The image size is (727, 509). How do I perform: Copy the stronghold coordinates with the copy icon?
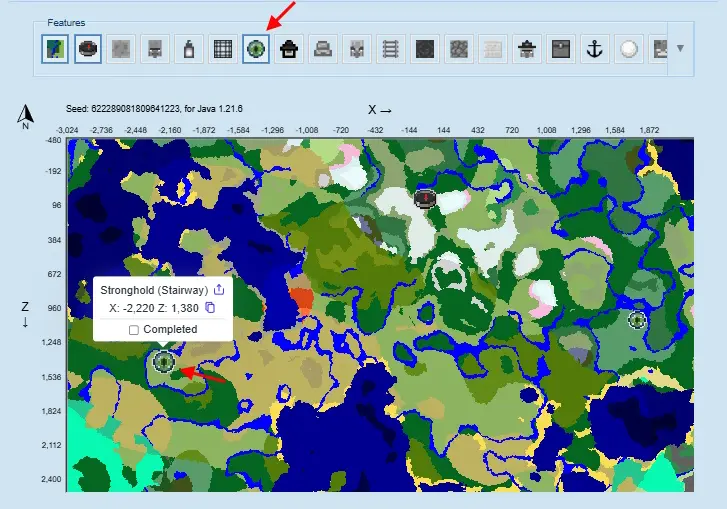click(x=211, y=309)
